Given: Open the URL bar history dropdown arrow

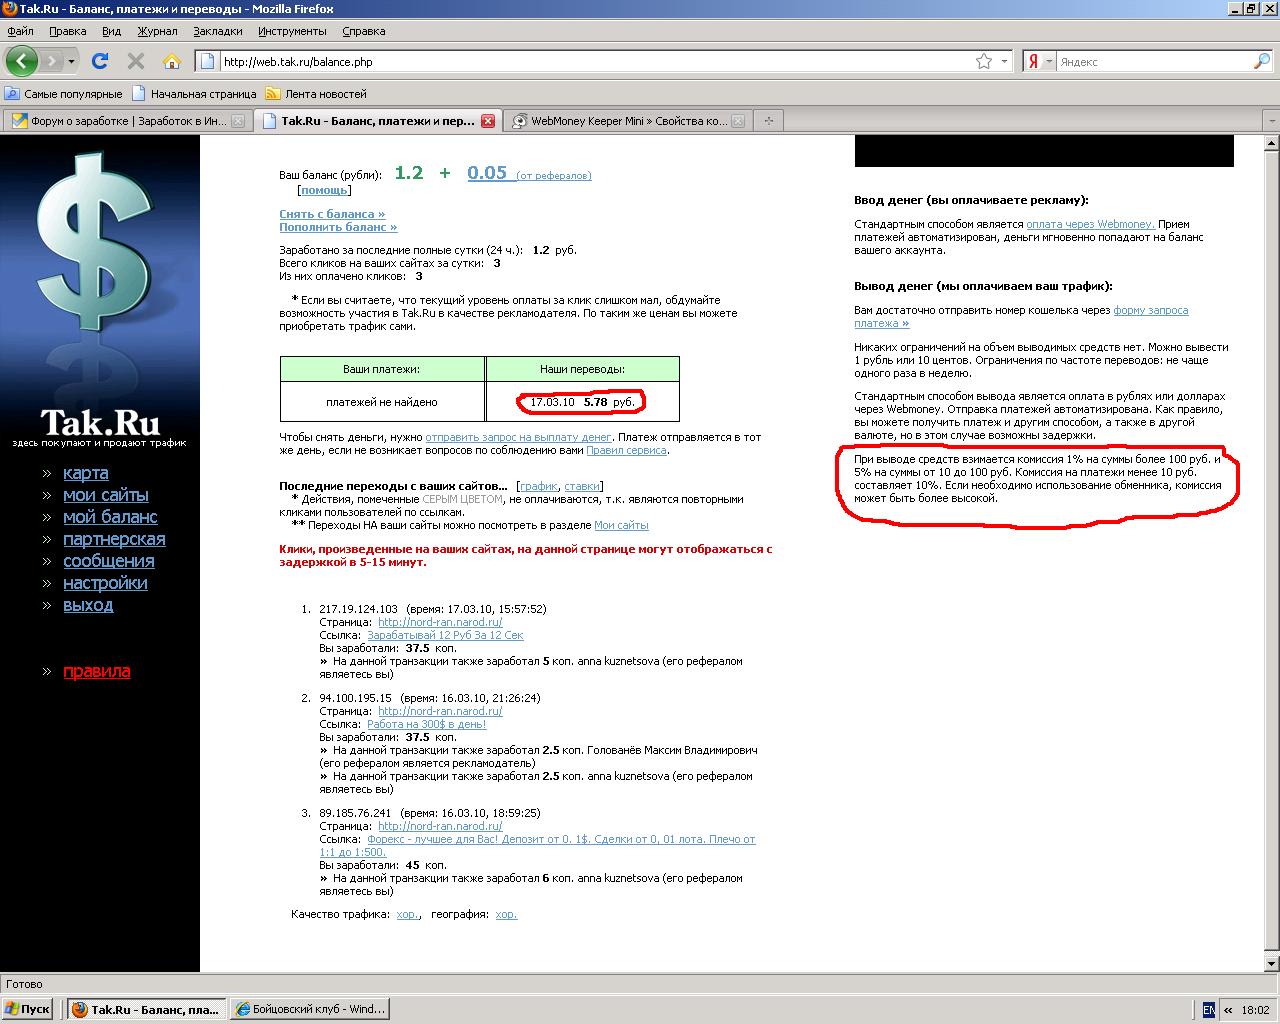Looking at the screenshot, I should [x=1004, y=61].
